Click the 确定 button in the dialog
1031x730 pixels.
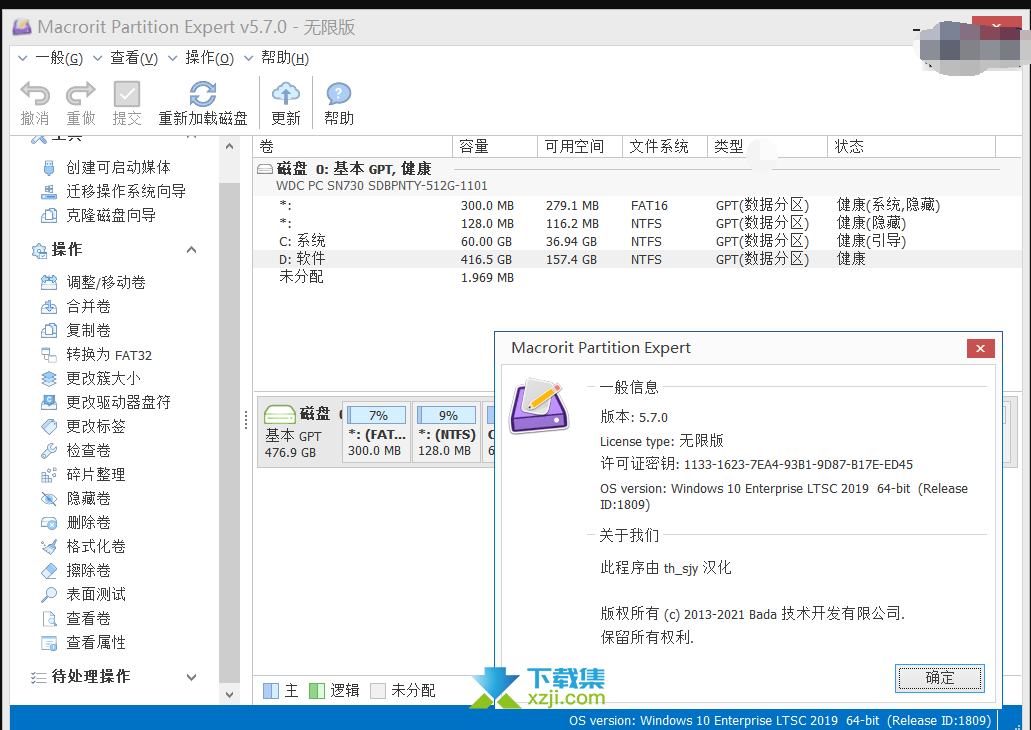[x=940, y=678]
